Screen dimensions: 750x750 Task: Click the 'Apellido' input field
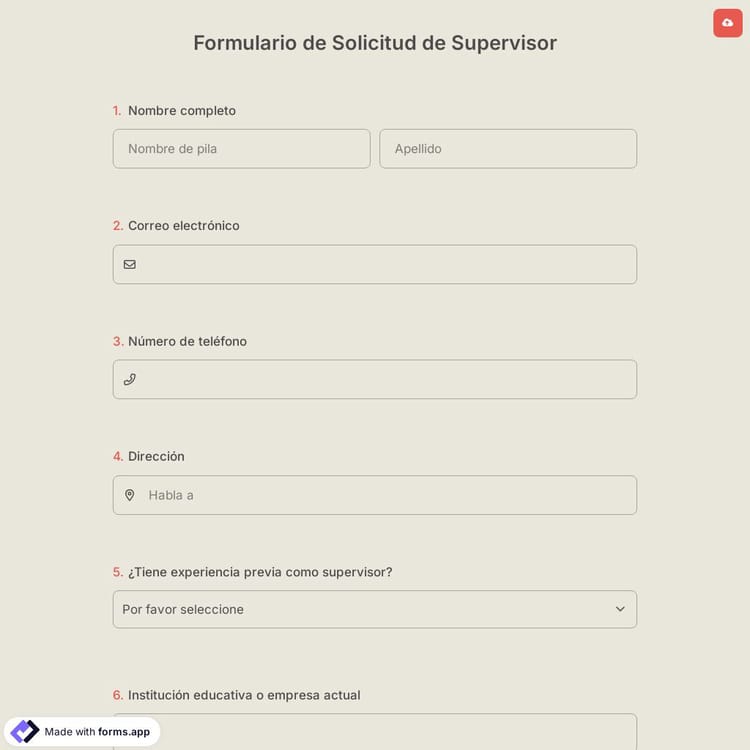(x=507, y=149)
